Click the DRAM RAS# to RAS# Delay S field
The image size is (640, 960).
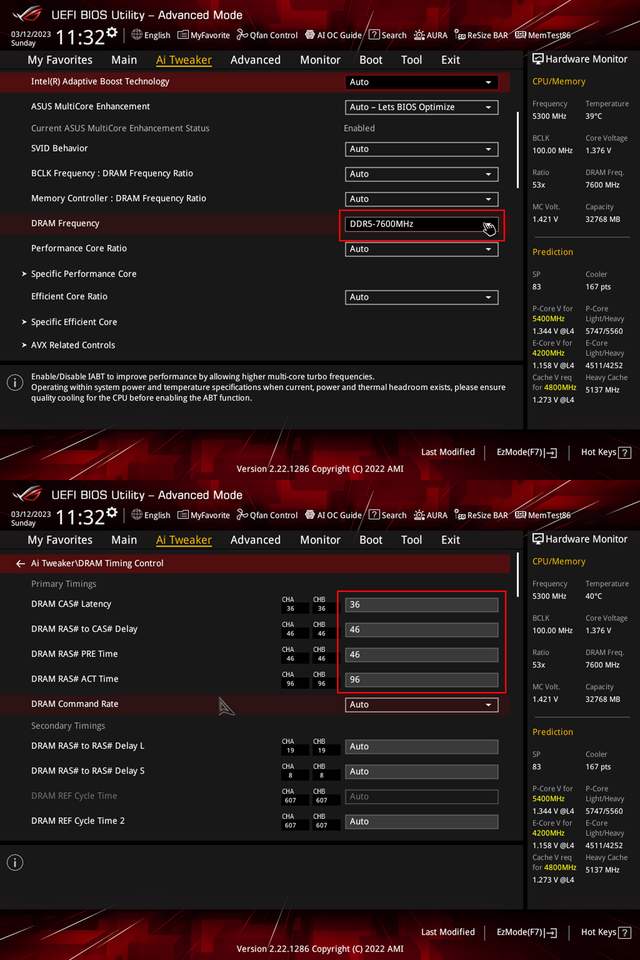pos(421,772)
